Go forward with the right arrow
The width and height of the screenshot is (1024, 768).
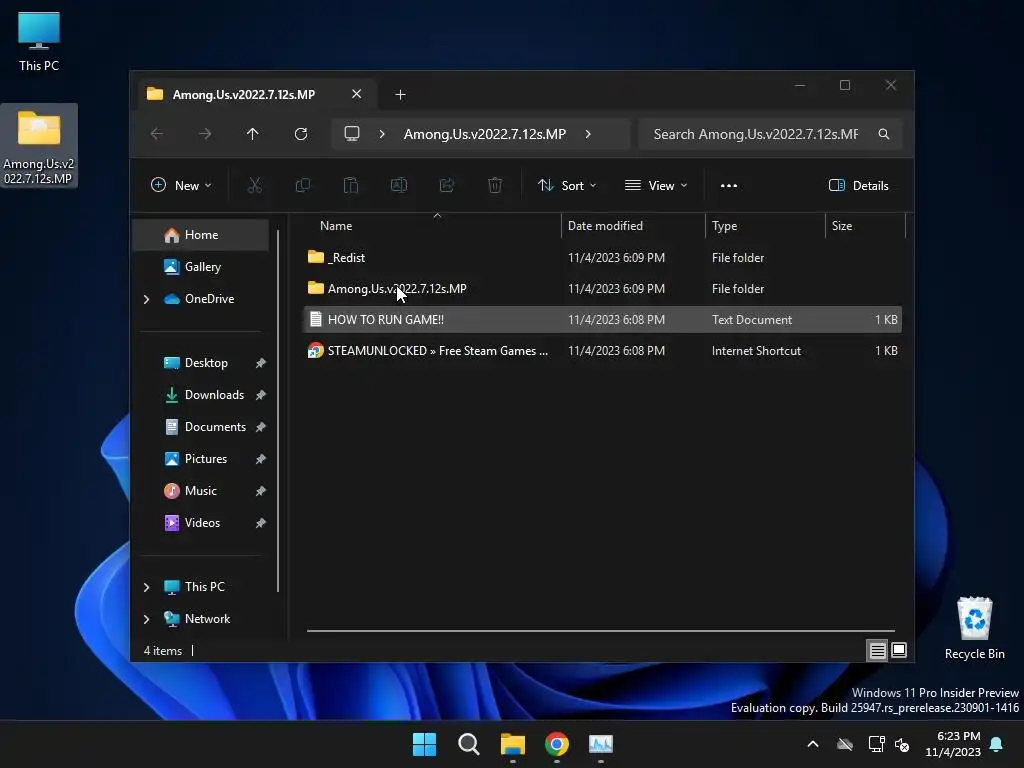point(205,134)
